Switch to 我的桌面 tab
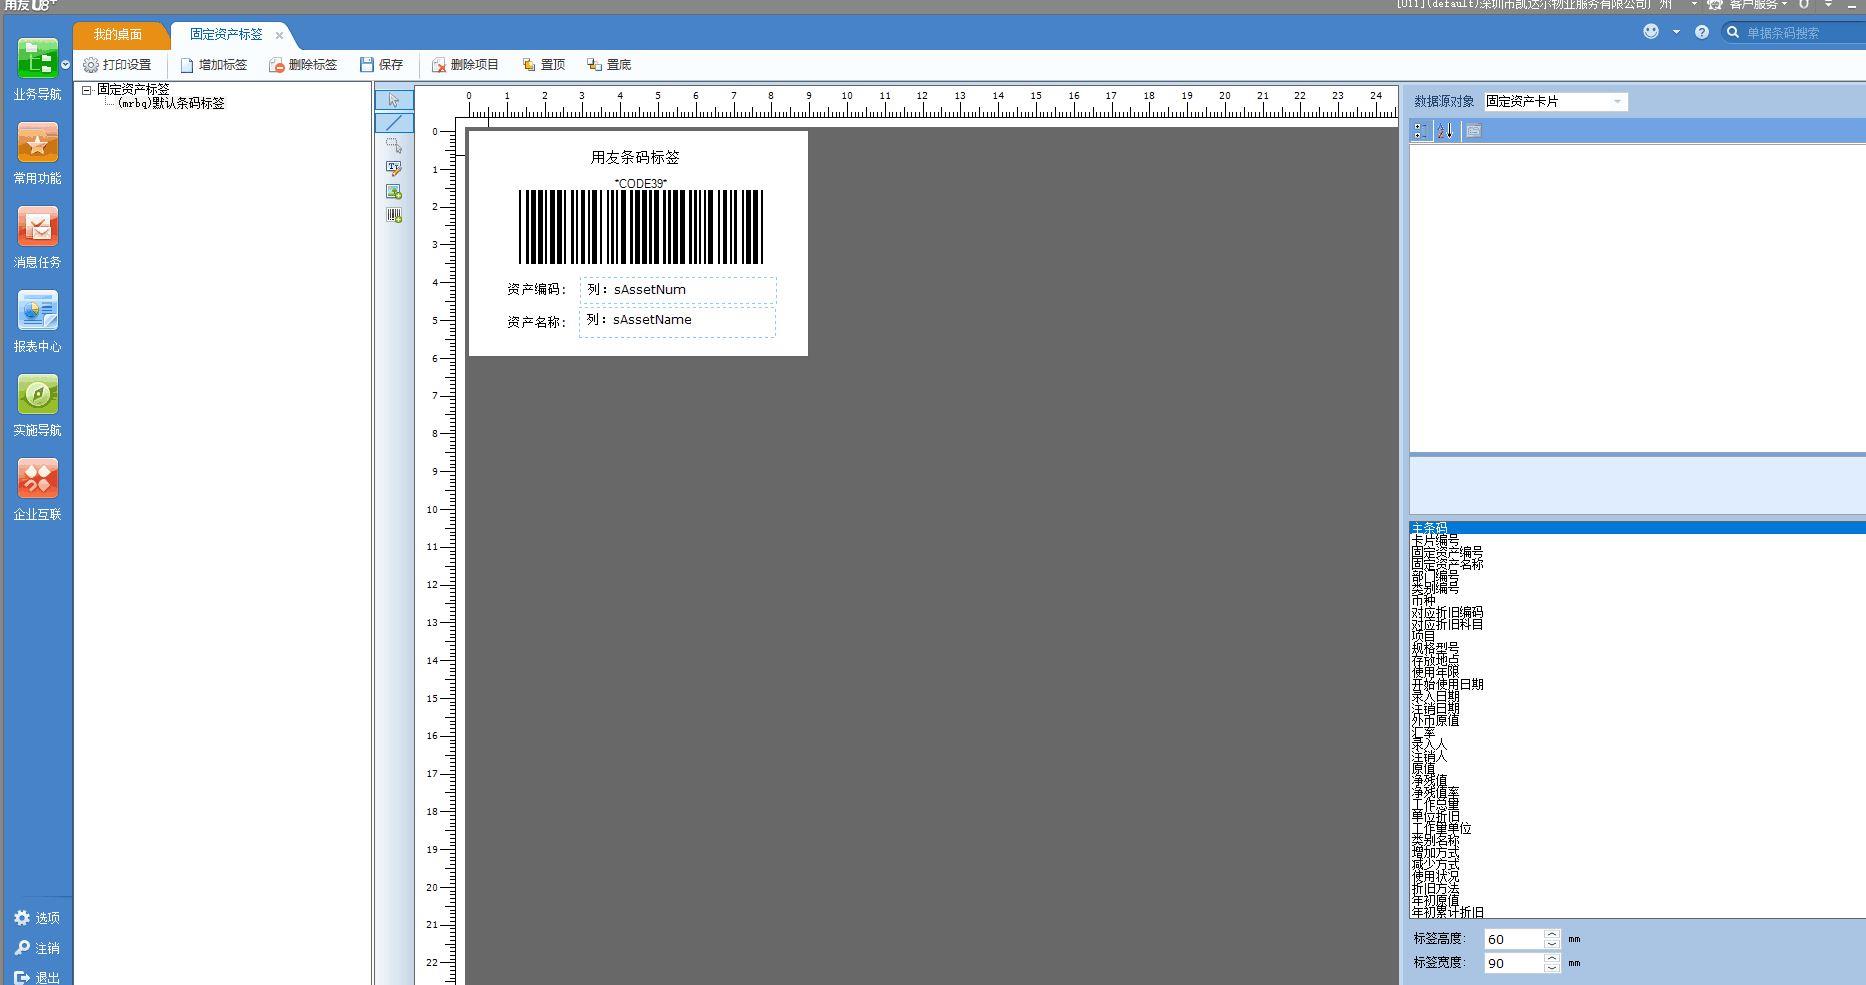Image resolution: width=1866 pixels, height=985 pixels. click(x=118, y=35)
